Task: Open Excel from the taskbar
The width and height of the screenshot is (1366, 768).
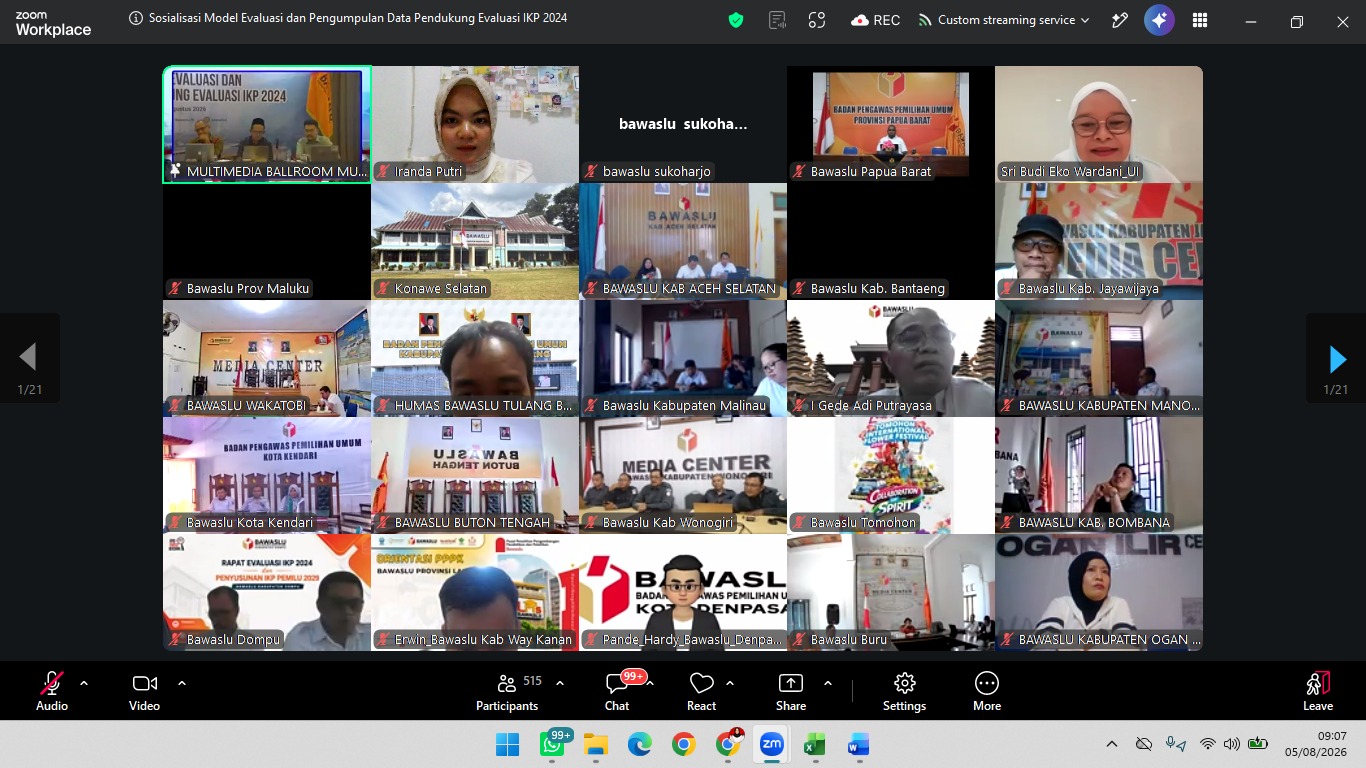Action: tap(815, 745)
